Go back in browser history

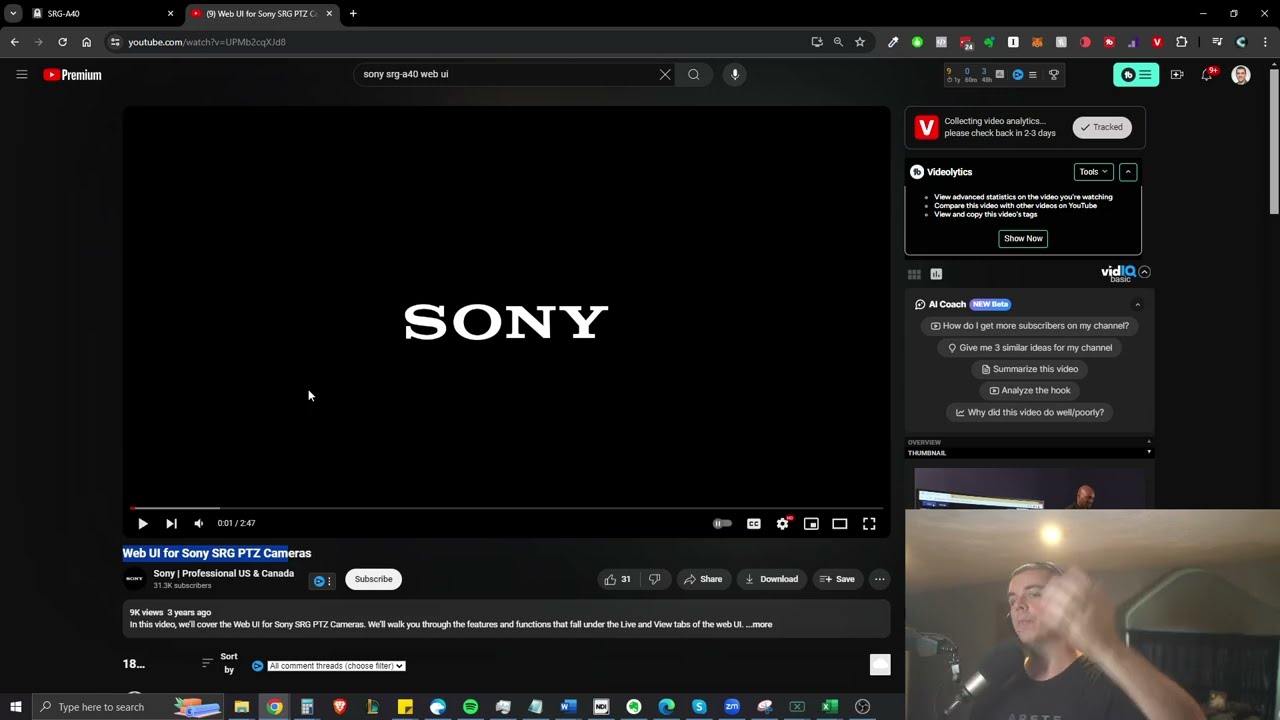[x=14, y=42]
